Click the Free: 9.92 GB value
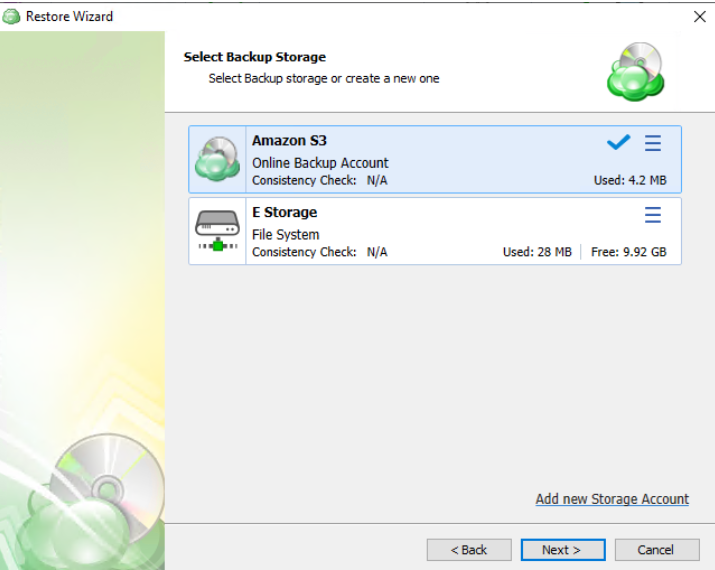 coord(628,252)
